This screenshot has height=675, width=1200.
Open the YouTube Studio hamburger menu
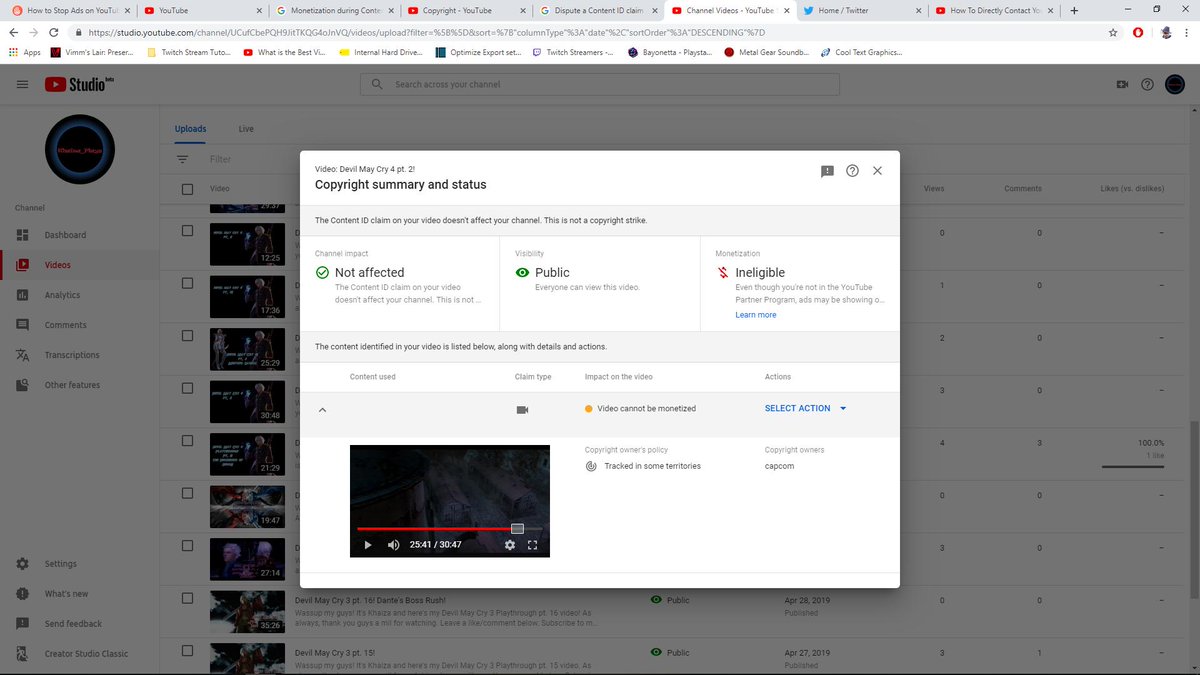point(22,85)
